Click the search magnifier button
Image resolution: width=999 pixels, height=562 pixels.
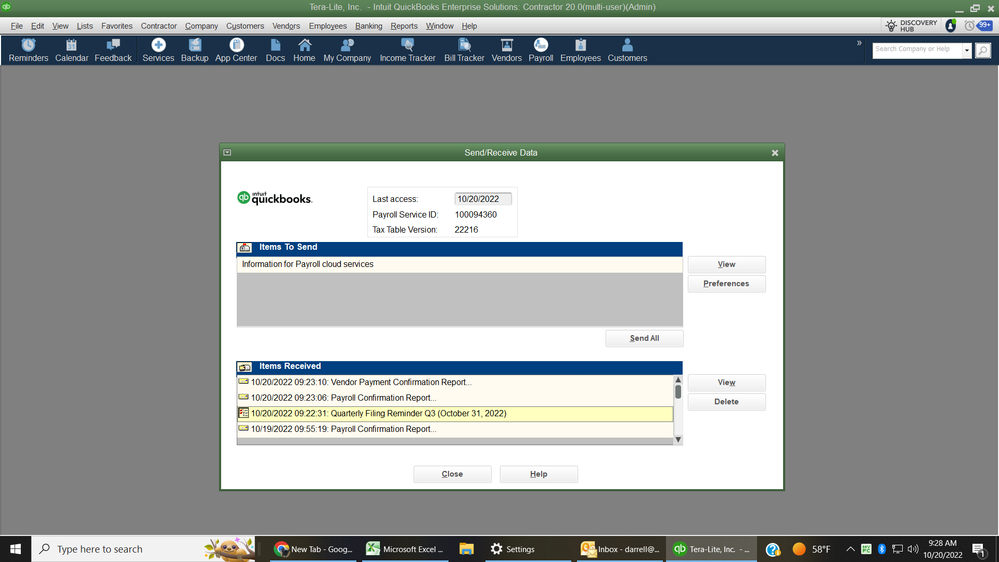tap(983, 50)
